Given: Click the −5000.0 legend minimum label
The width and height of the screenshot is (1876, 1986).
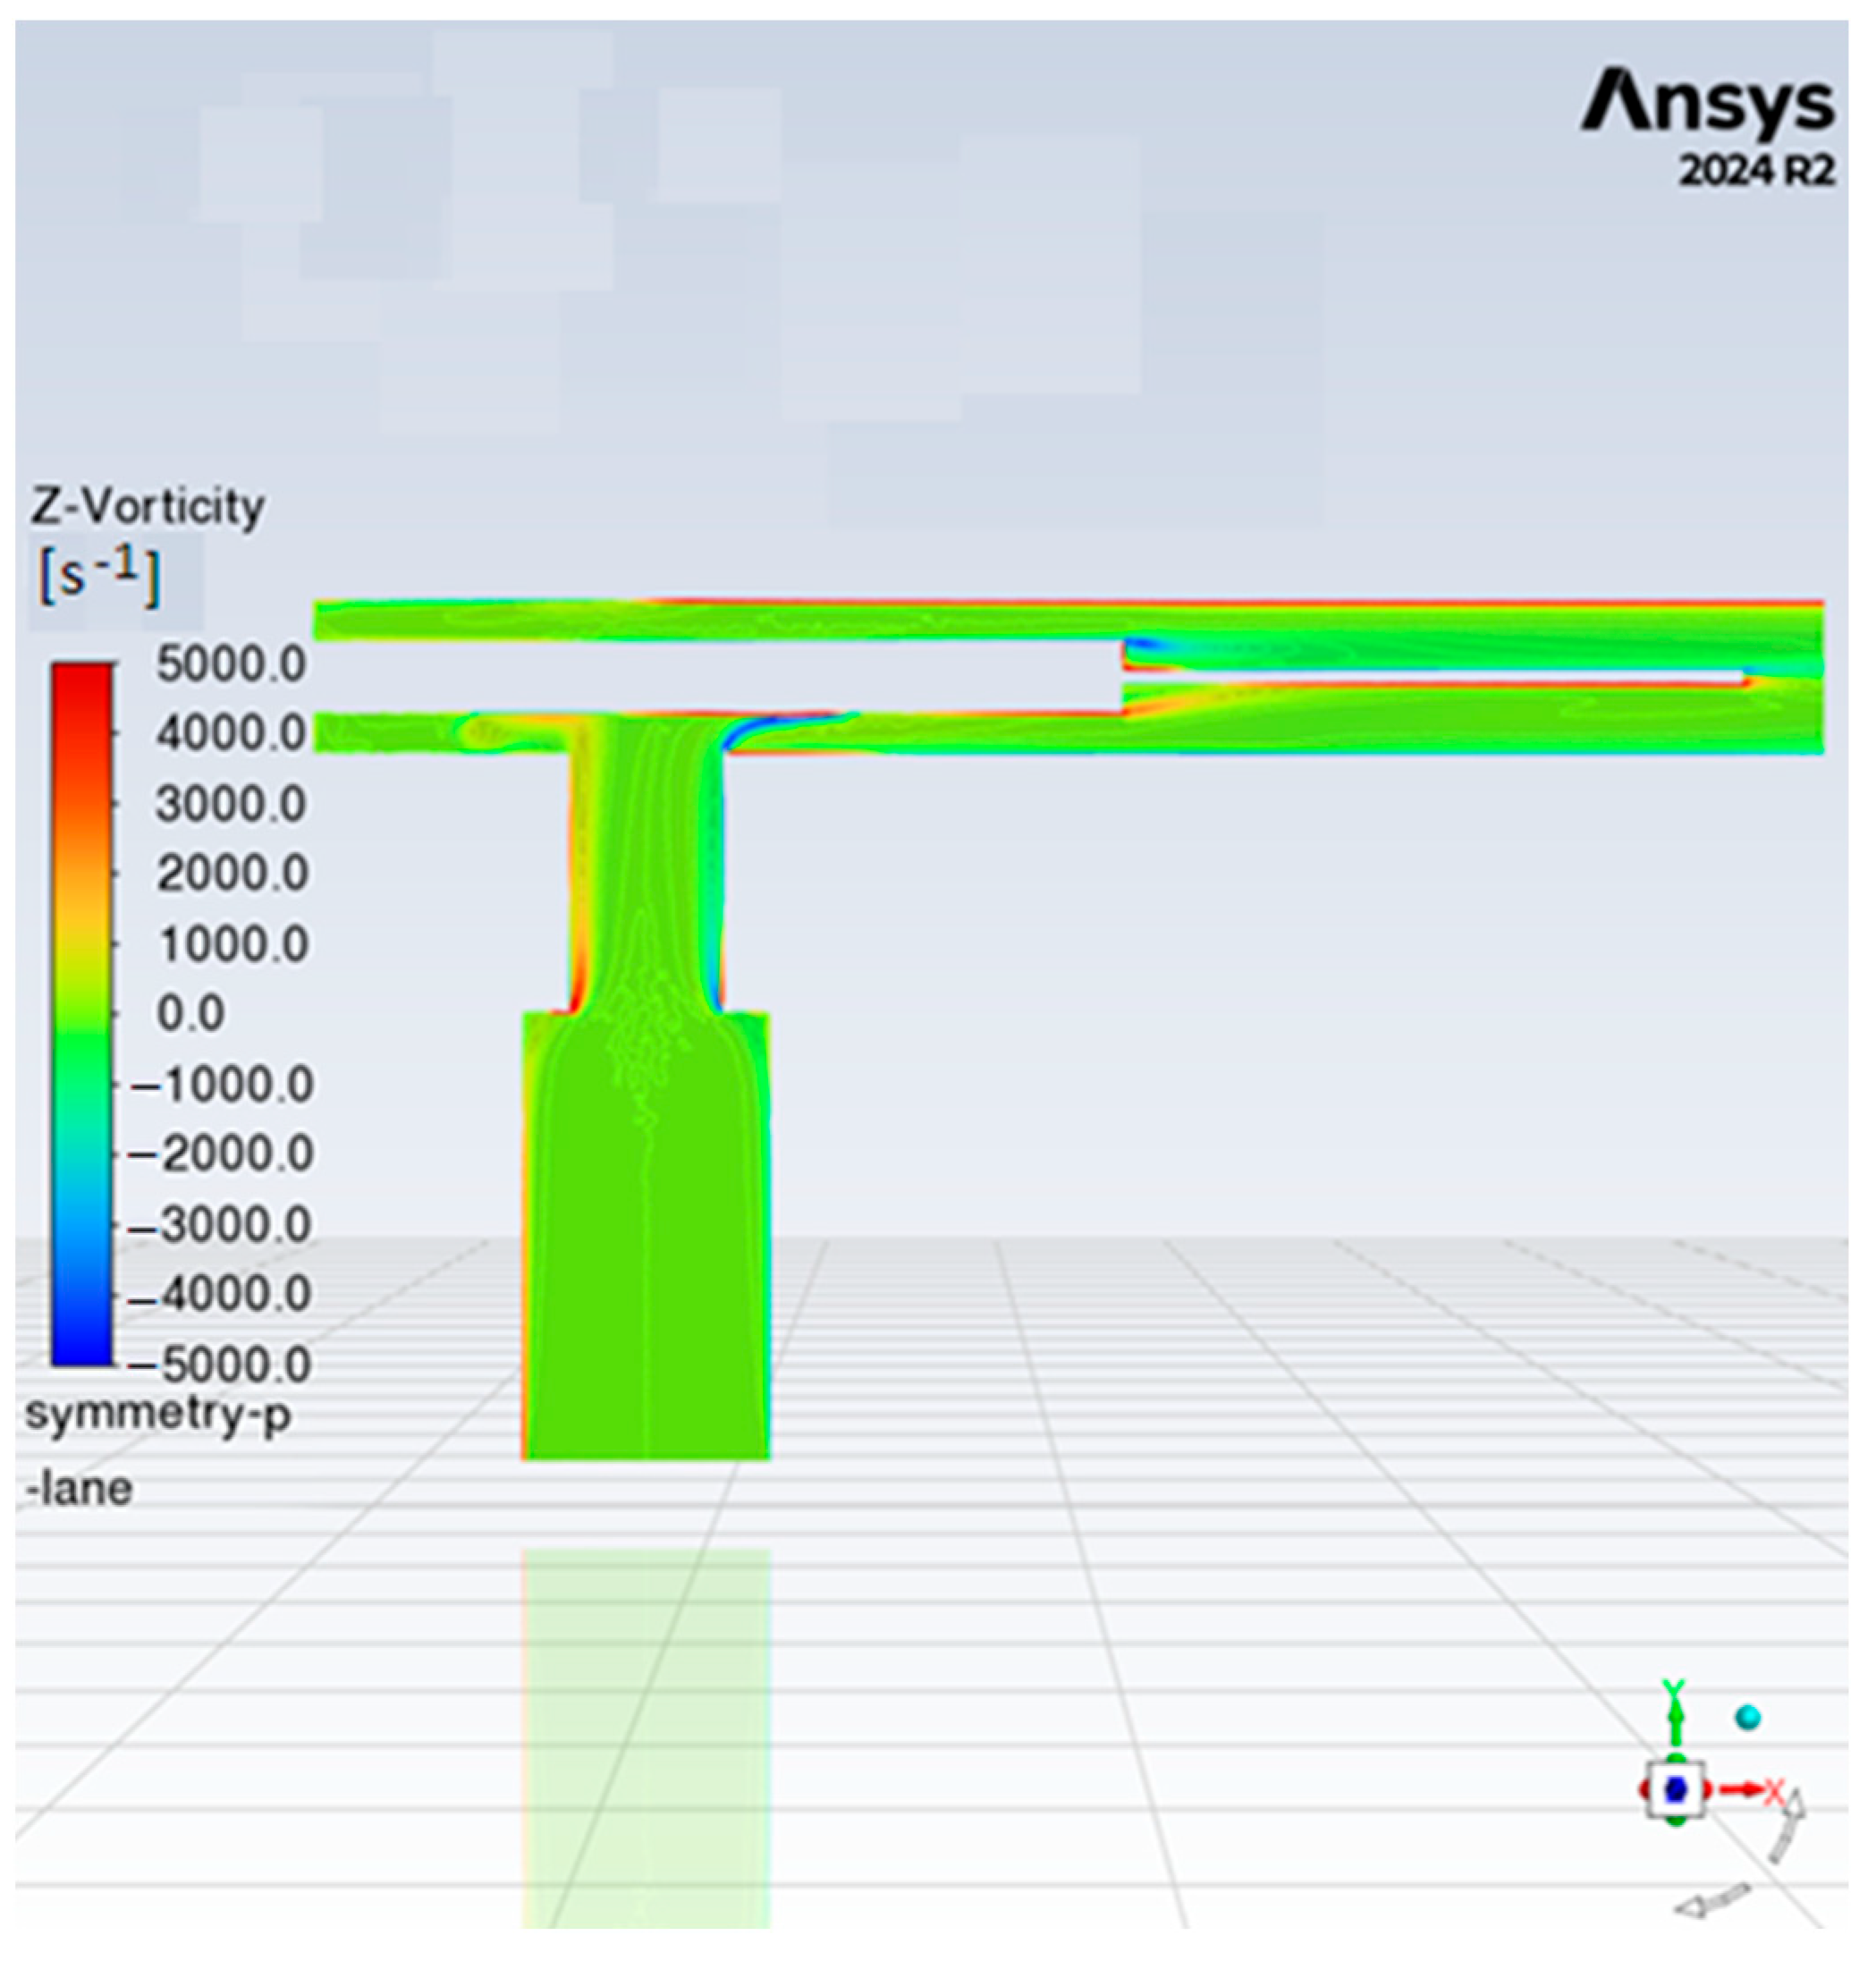Looking at the screenshot, I should 222,1364.
